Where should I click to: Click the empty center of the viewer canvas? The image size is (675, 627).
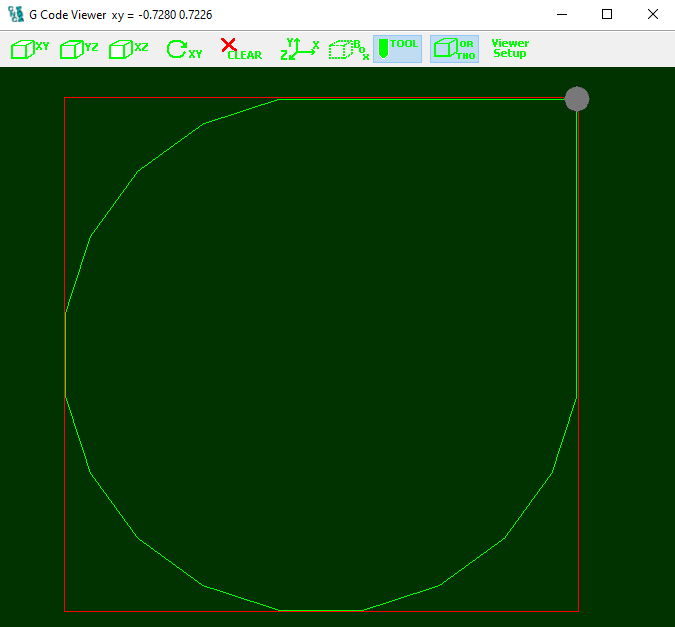point(320,350)
